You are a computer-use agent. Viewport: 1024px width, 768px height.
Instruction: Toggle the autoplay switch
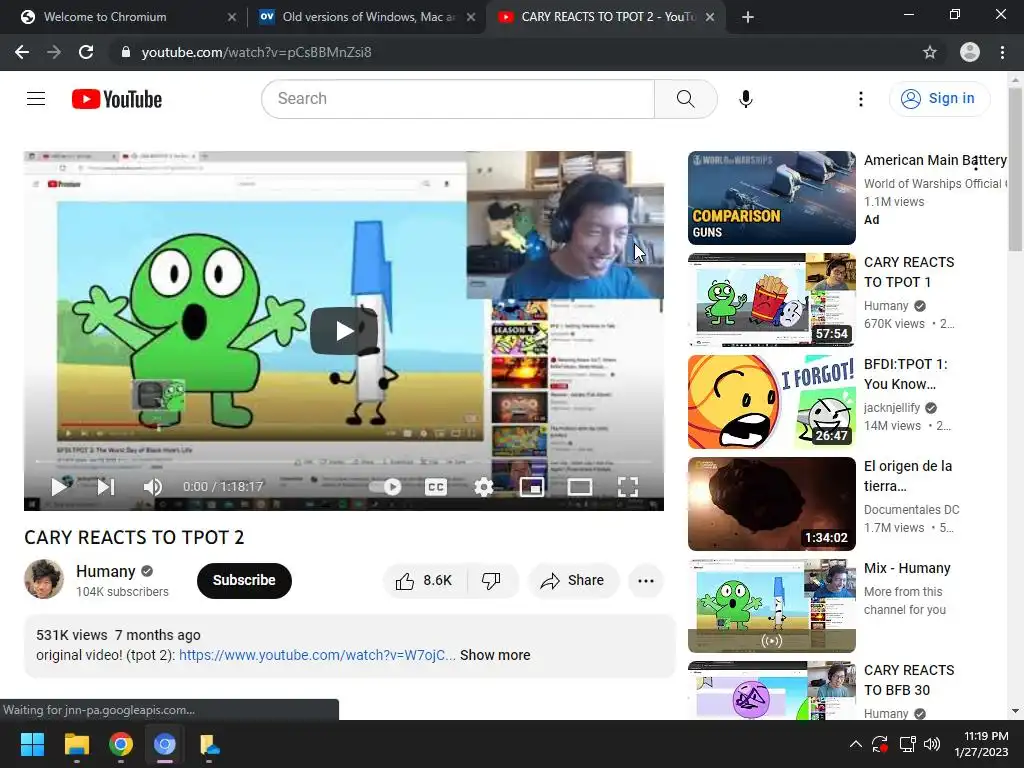(x=387, y=487)
